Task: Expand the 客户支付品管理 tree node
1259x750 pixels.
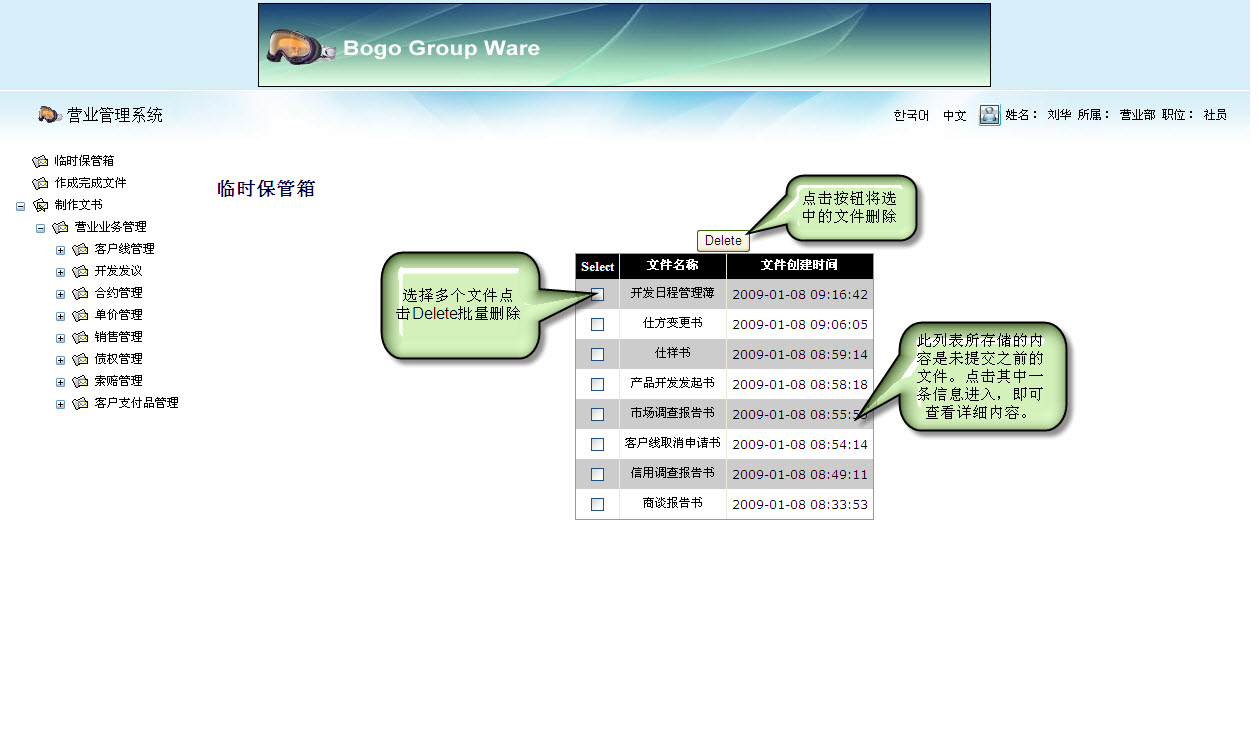Action: (61, 404)
